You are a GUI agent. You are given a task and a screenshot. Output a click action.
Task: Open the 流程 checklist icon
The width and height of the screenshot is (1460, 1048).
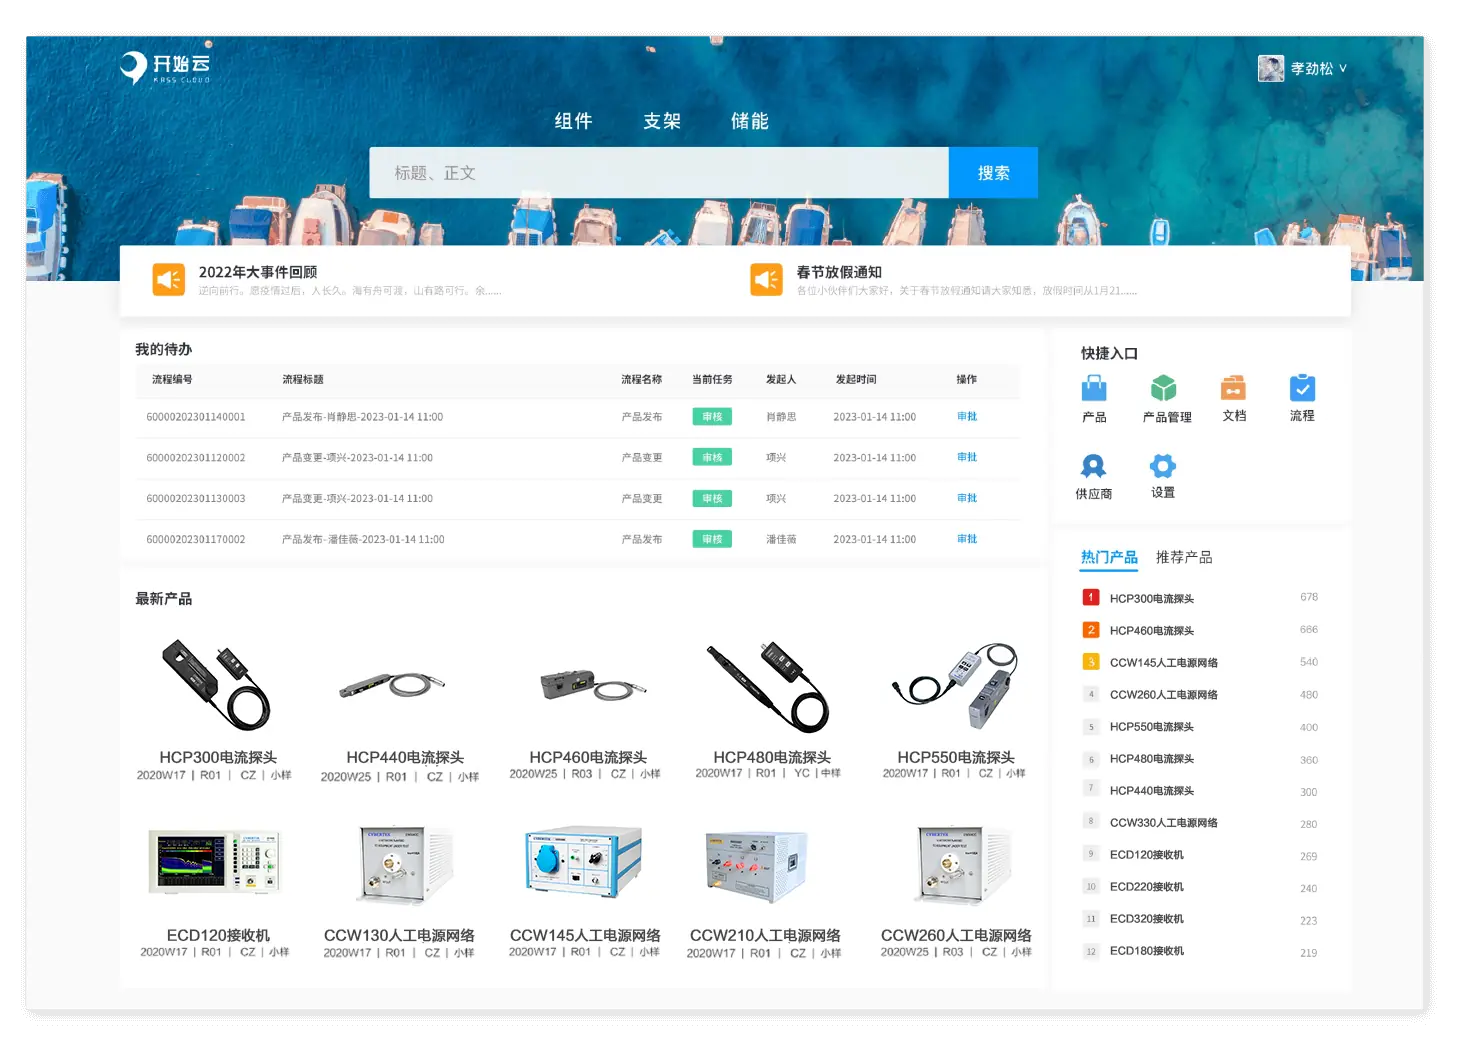point(1302,388)
